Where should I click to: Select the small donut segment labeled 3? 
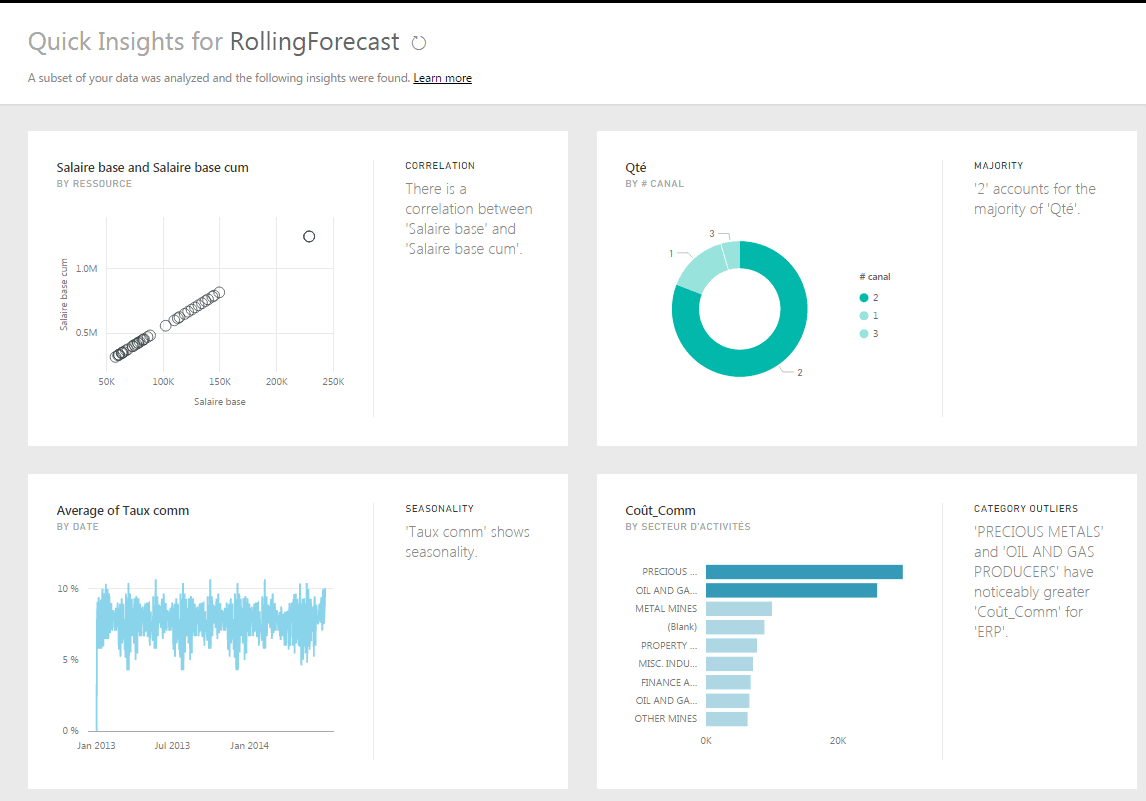(x=731, y=254)
